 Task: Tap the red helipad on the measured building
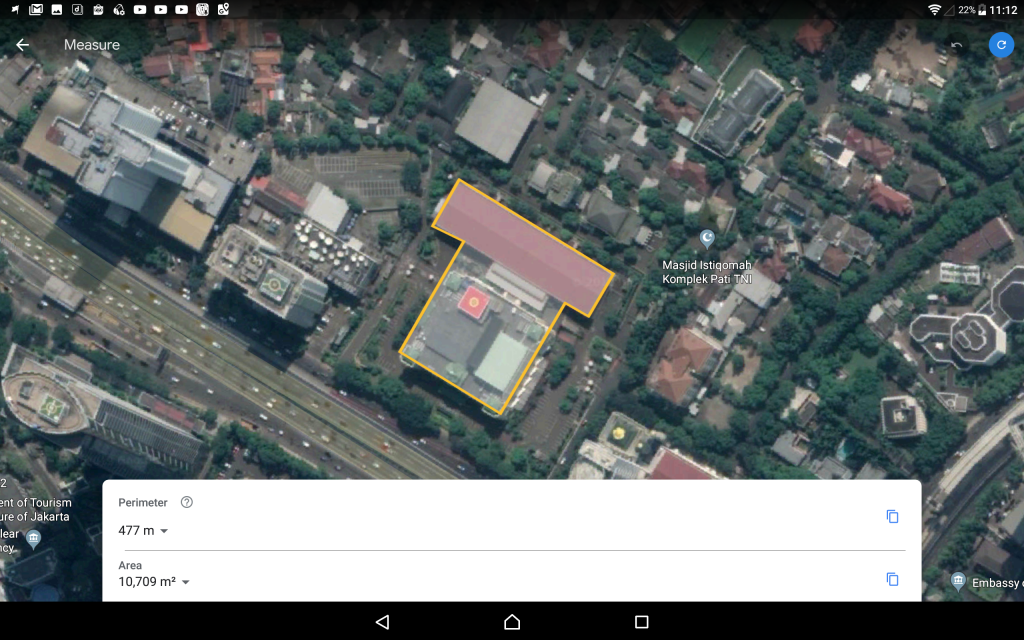tap(472, 300)
